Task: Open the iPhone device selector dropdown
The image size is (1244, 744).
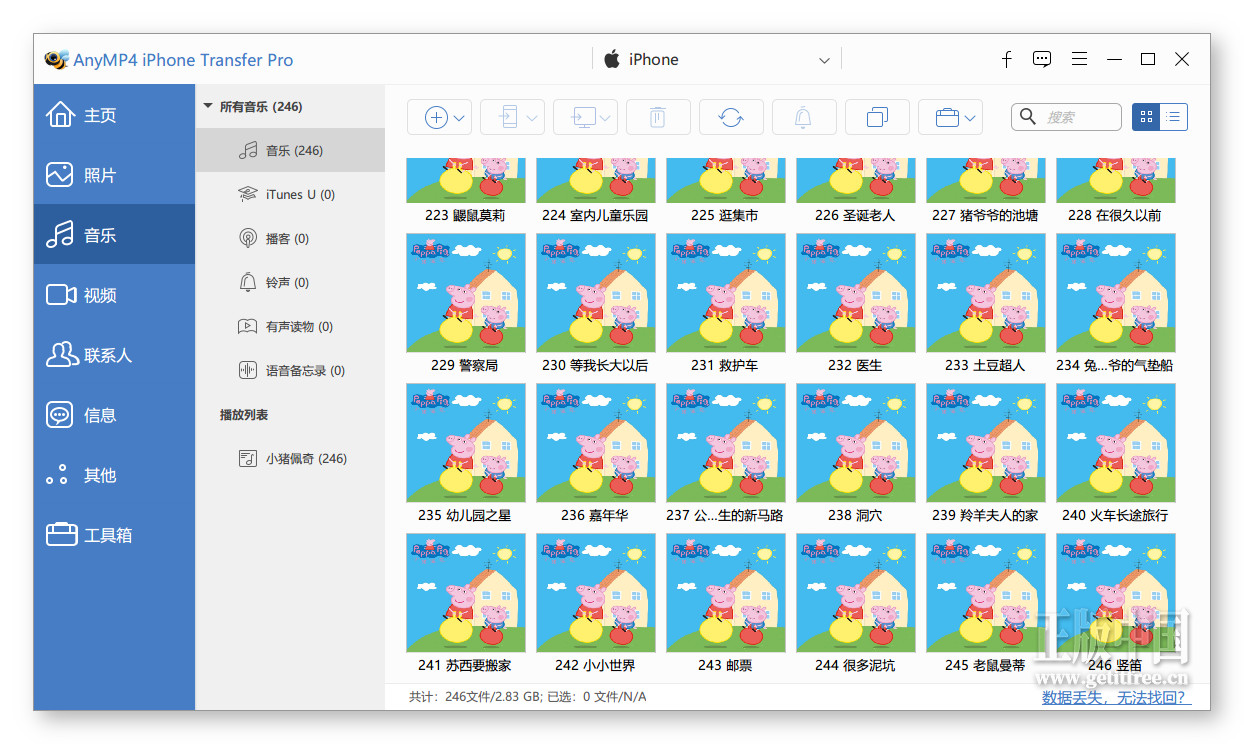Action: [x=716, y=60]
